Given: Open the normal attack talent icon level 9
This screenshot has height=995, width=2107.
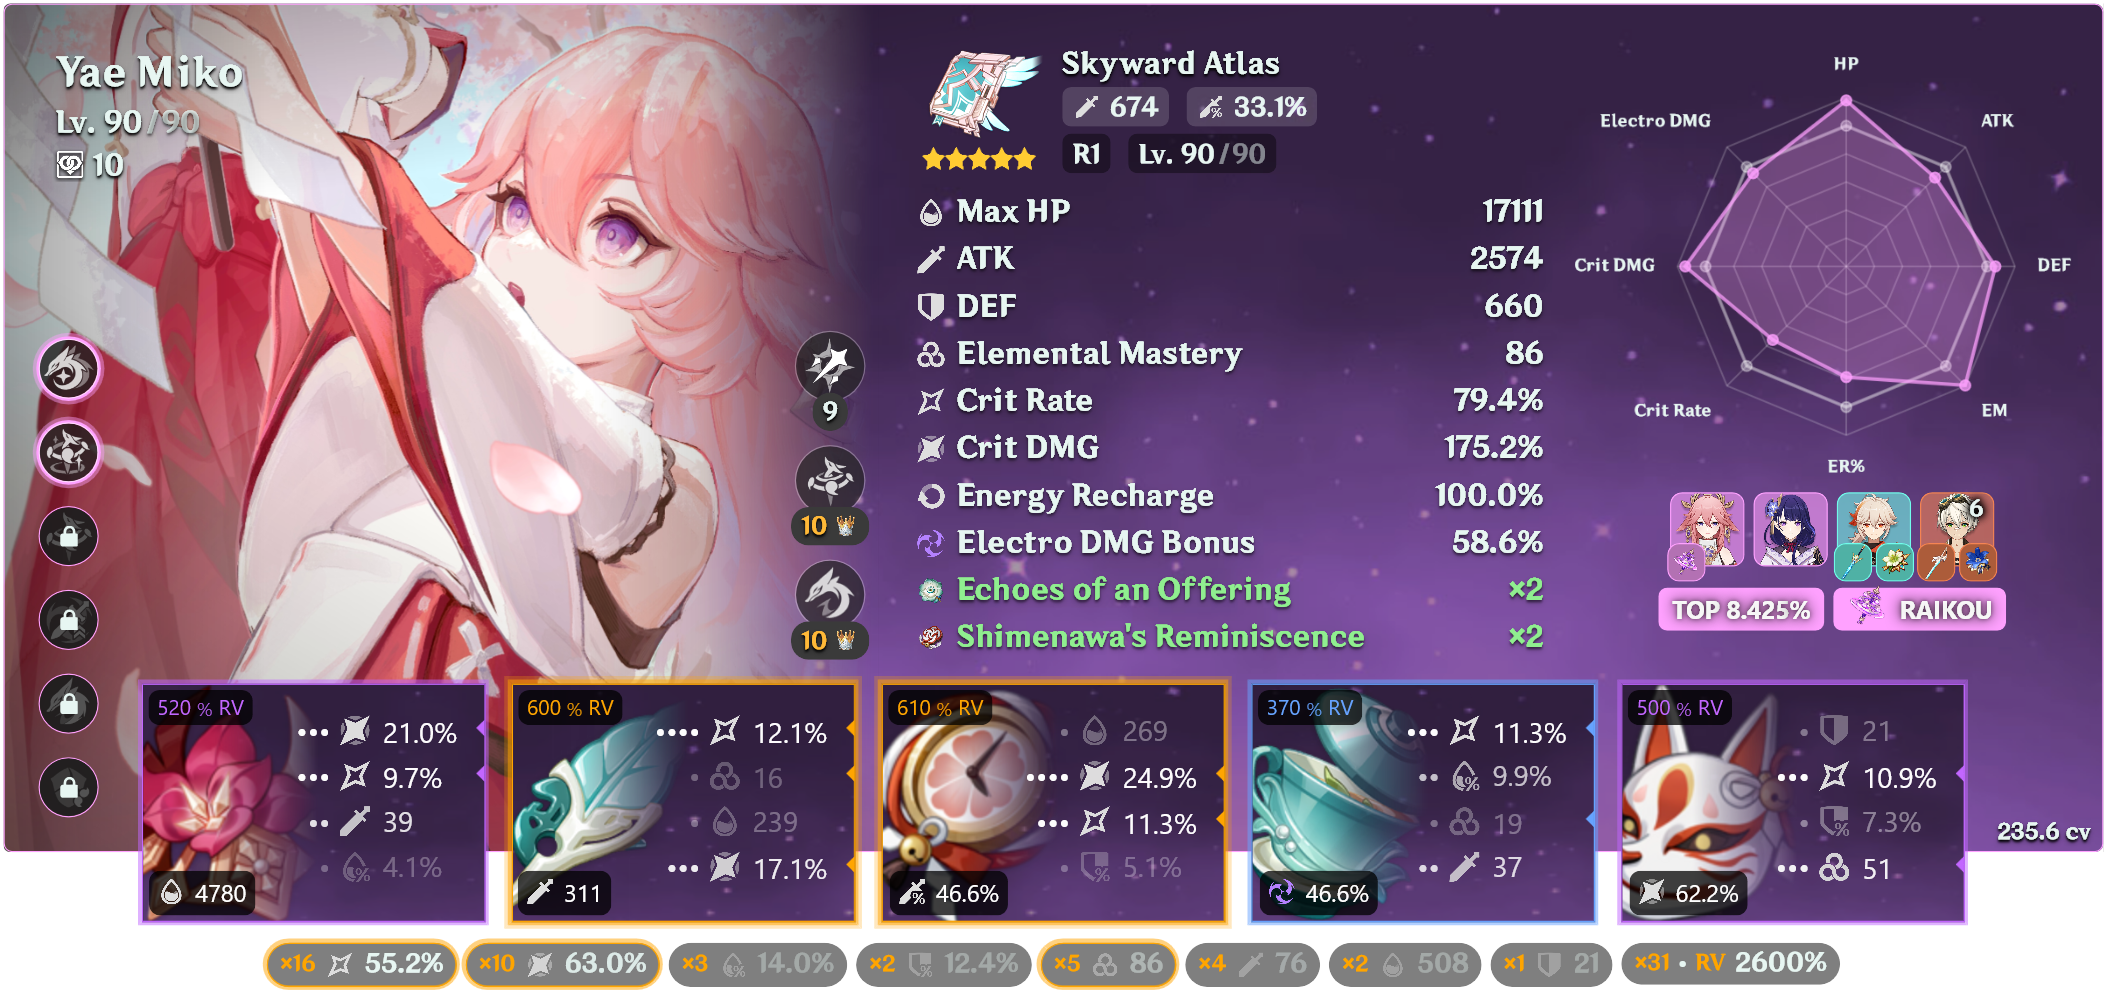Looking at the screenshot, I should coord(830,367).
